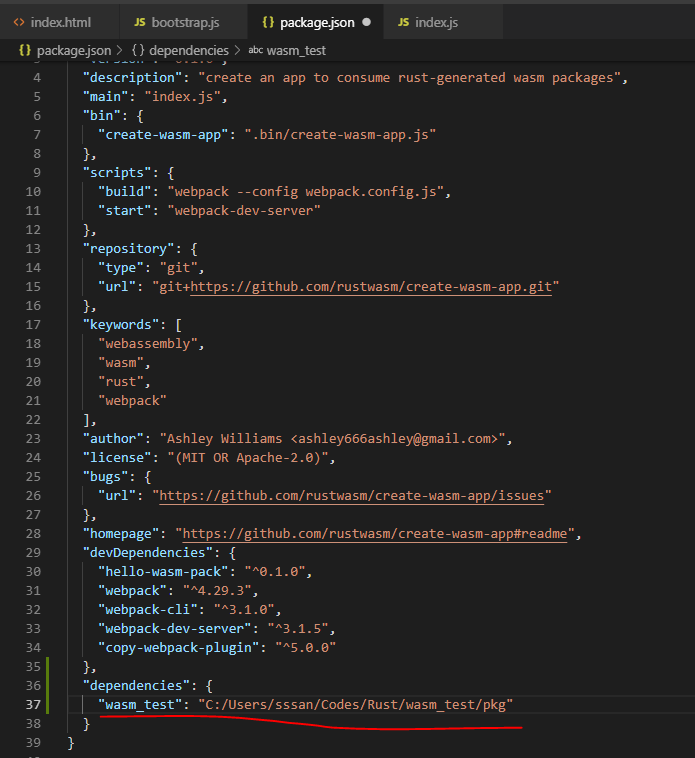Image resolution: width=695 pixels, height=758 pixels.
Task: Switch to the index.js tab
Action: (x=439, y=21)
